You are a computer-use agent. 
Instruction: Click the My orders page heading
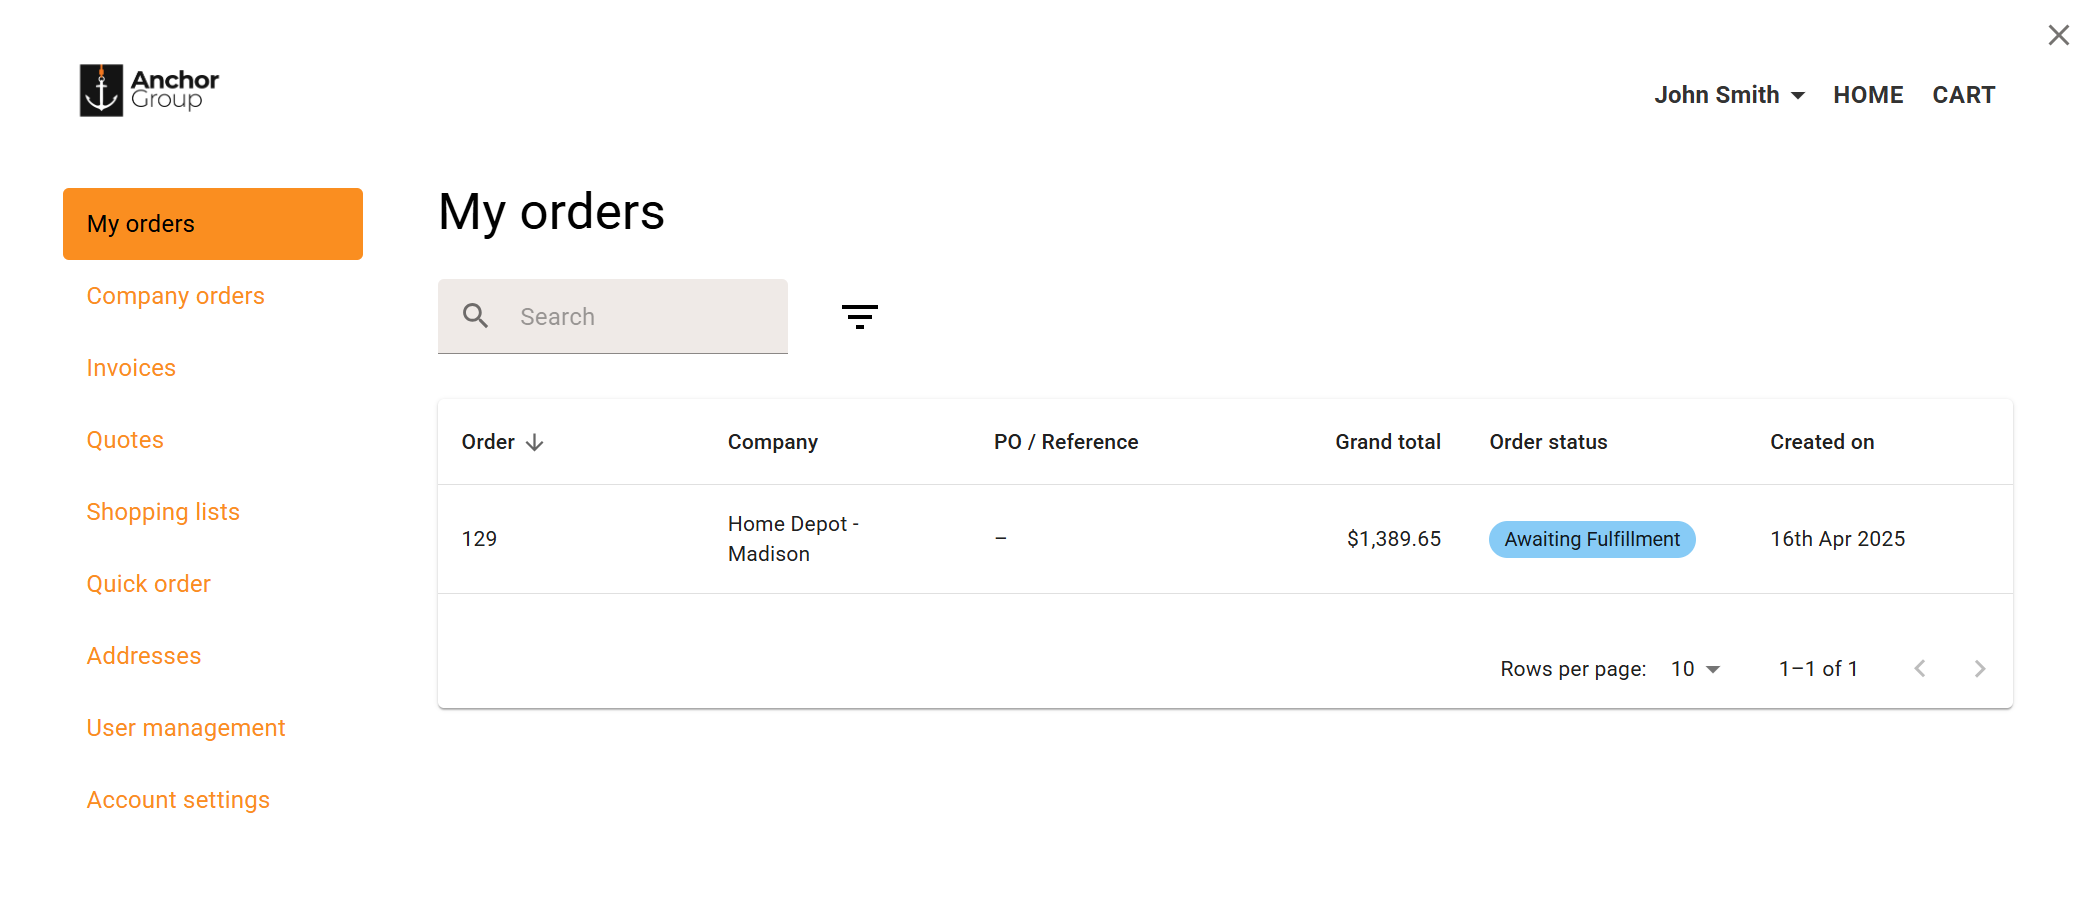(x=552, y=213)
